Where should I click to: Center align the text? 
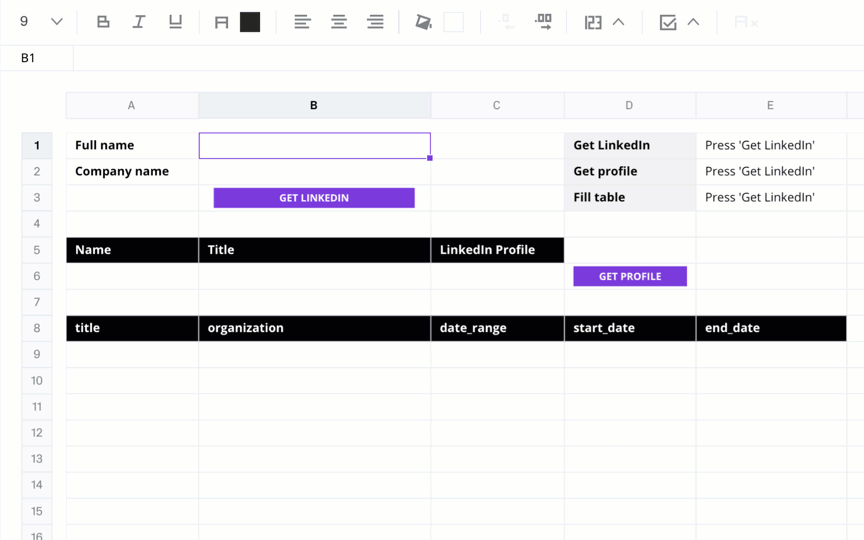coord(339,22)
